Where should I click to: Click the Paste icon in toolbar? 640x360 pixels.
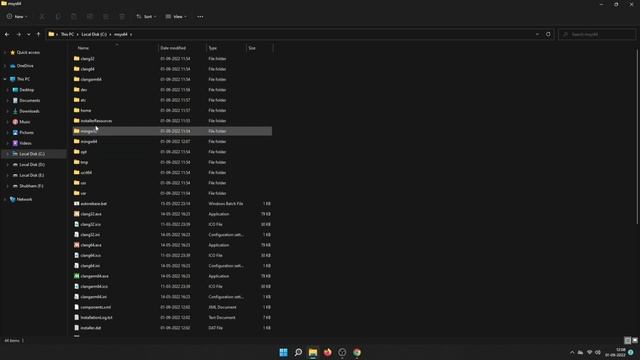pyautogui.click(x=74, y=17)
